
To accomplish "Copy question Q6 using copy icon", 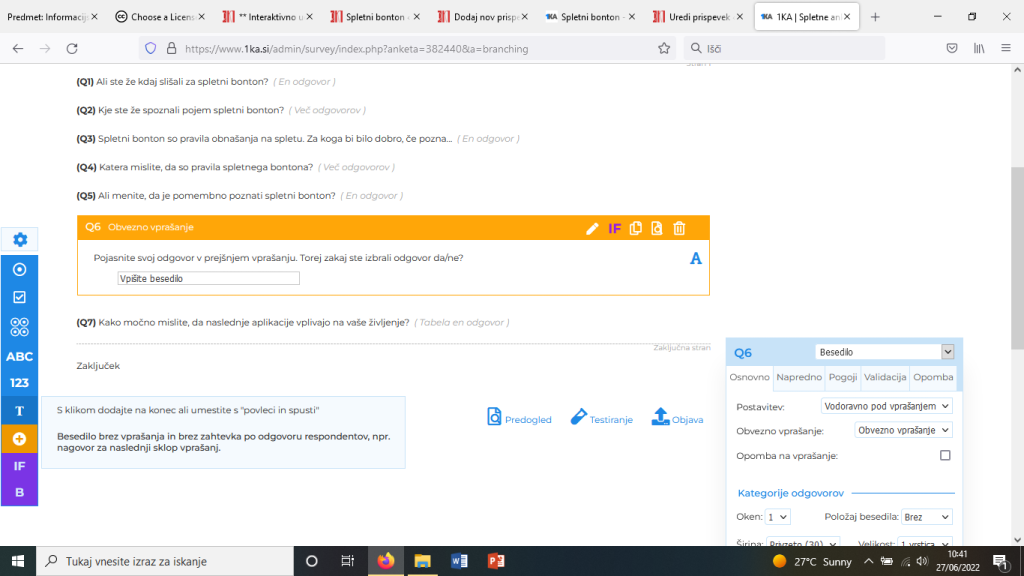I will pyautogui.click(x=635, y=228).
